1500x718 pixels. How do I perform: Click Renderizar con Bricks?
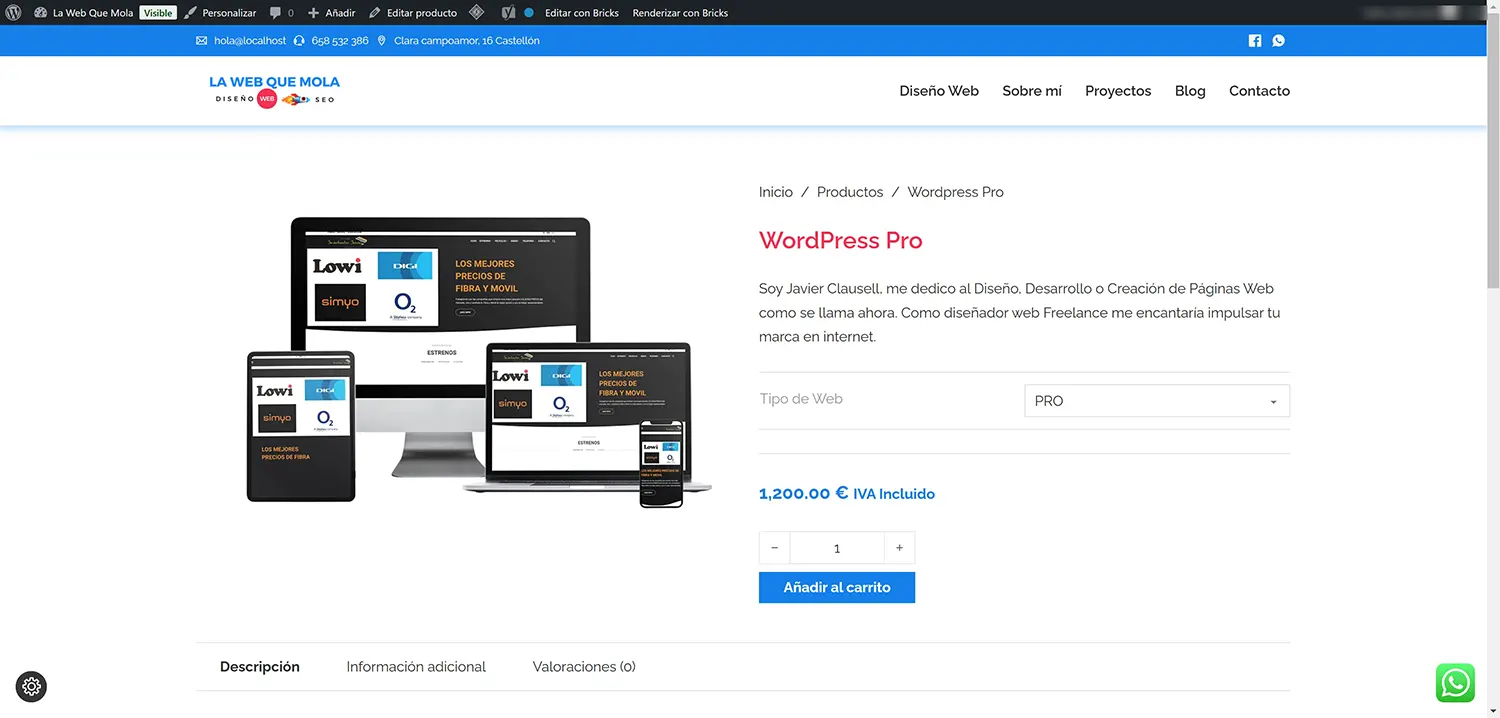coord(680,13)
